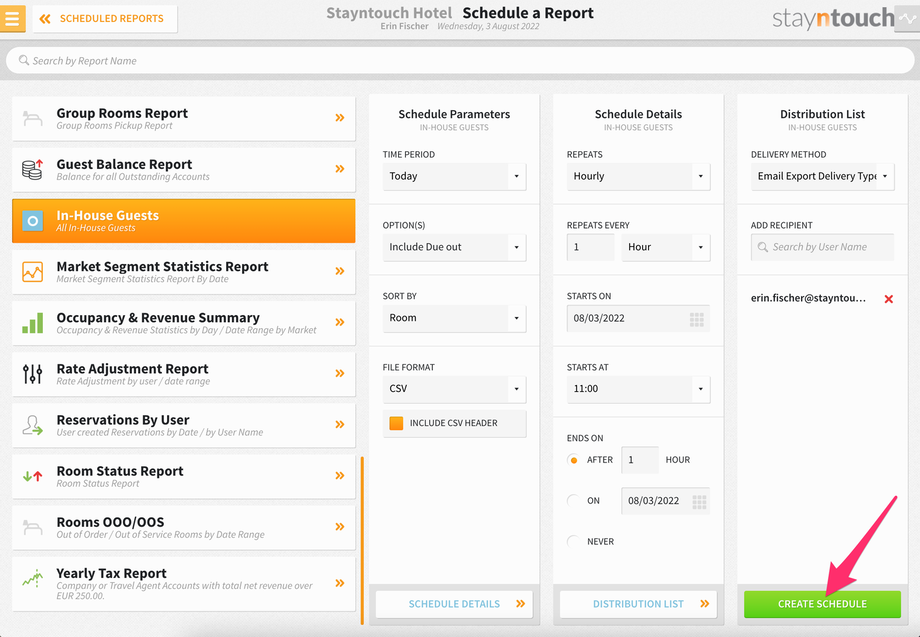920x637 pixels.
Task: Expand Room Status Report chevron
Action: pos(340,475)
